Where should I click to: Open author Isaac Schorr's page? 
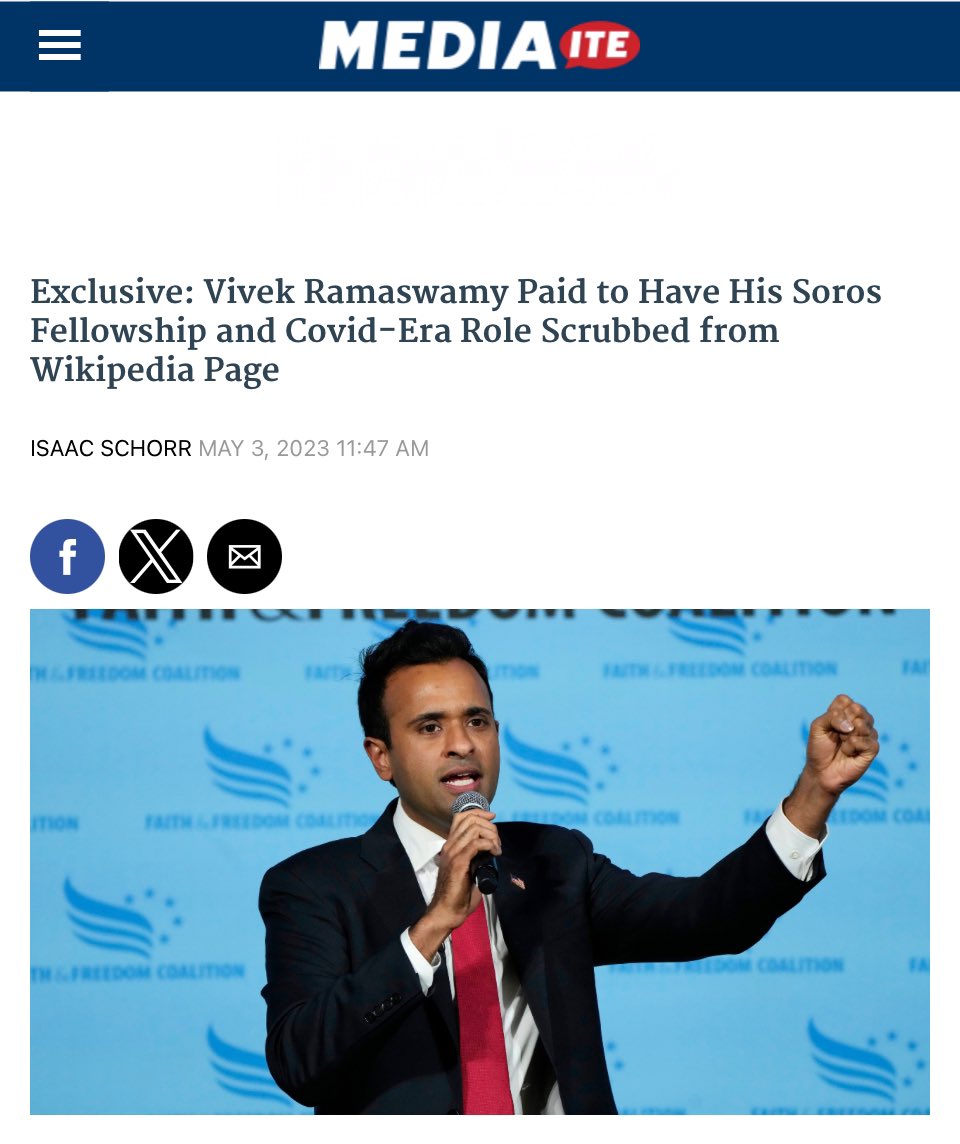click(x=110, y=448)
